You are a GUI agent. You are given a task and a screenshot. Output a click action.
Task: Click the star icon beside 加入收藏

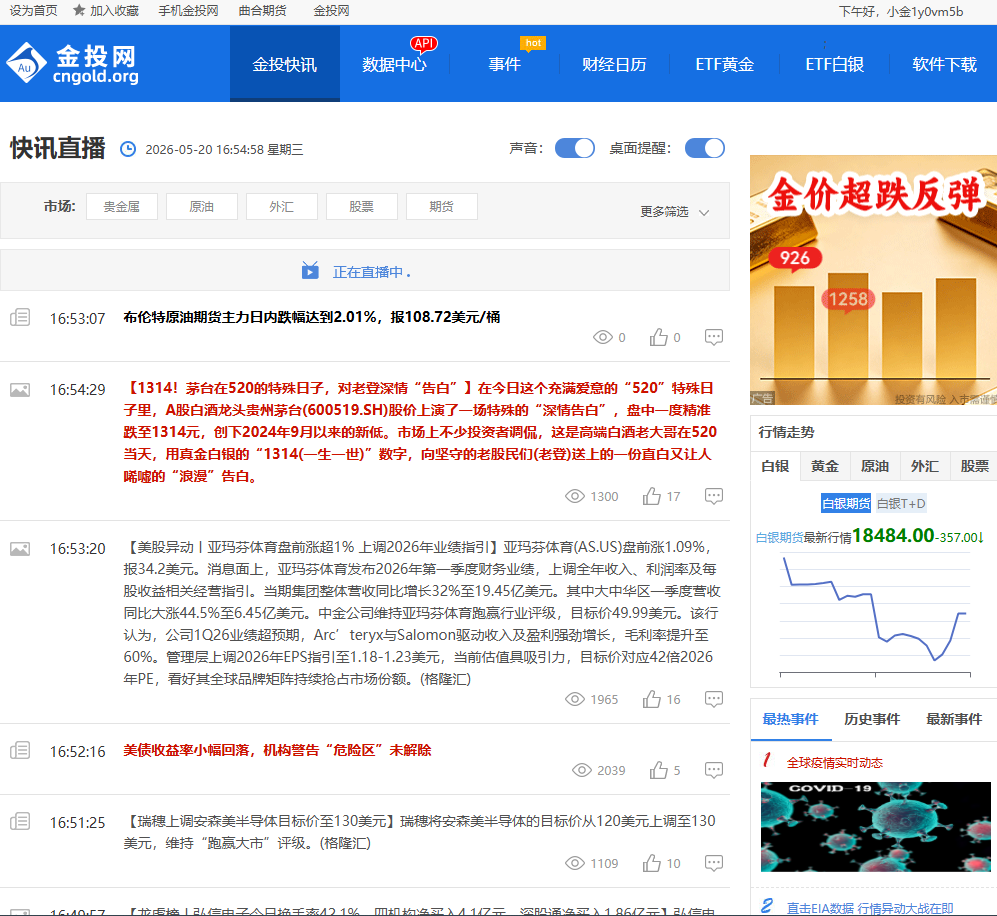point(79,10)
